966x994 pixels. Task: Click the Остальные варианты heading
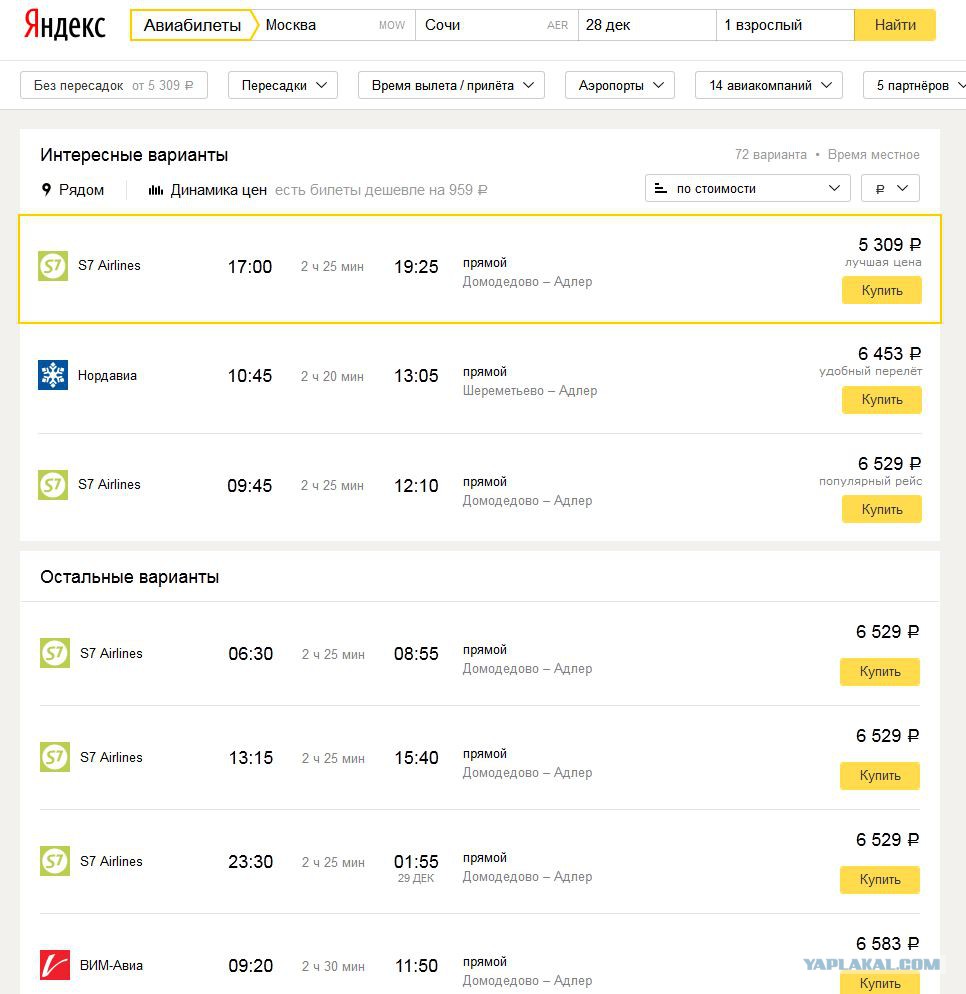pos(129,577)
